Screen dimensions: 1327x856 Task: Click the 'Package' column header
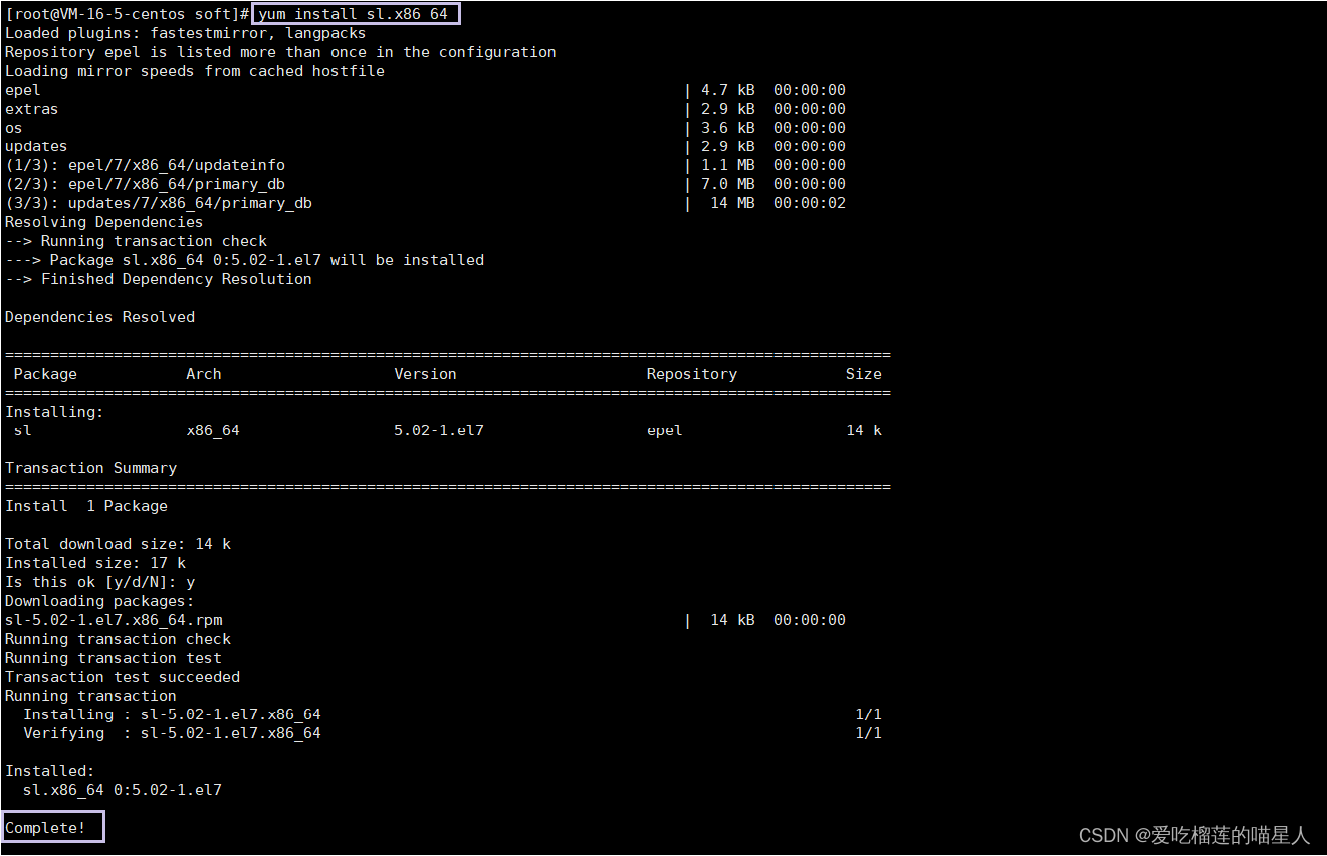tap(45, 374)
